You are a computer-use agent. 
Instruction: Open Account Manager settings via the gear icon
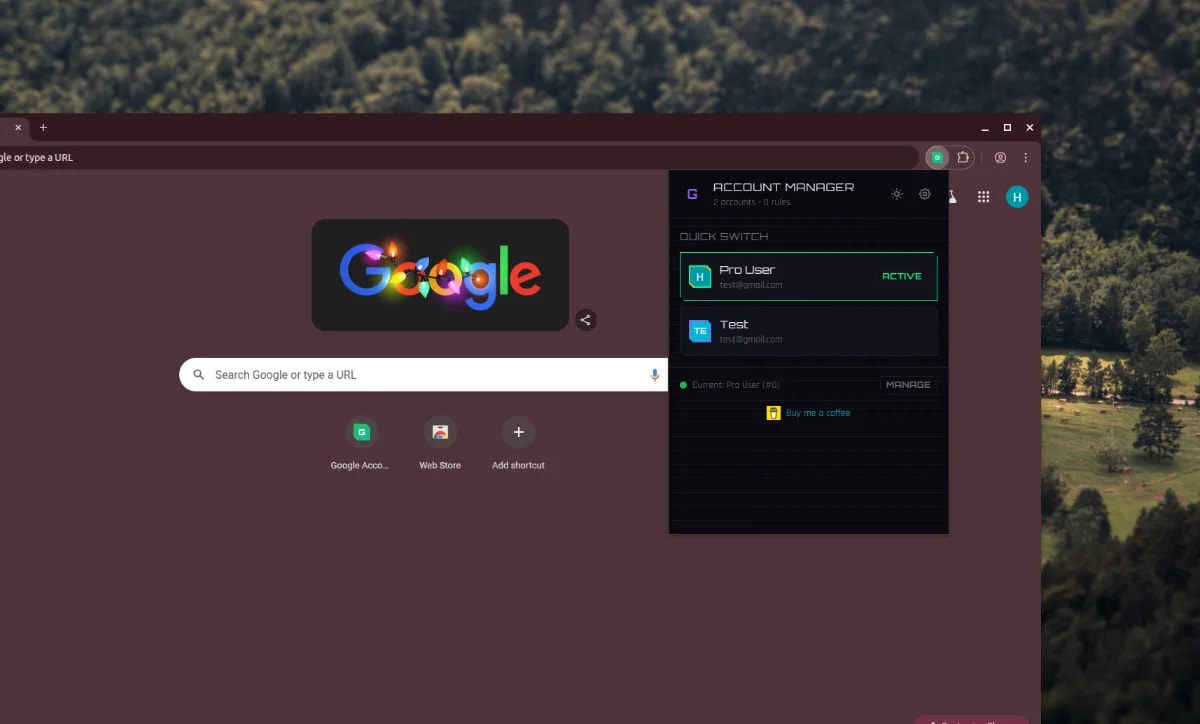[924, 194]
